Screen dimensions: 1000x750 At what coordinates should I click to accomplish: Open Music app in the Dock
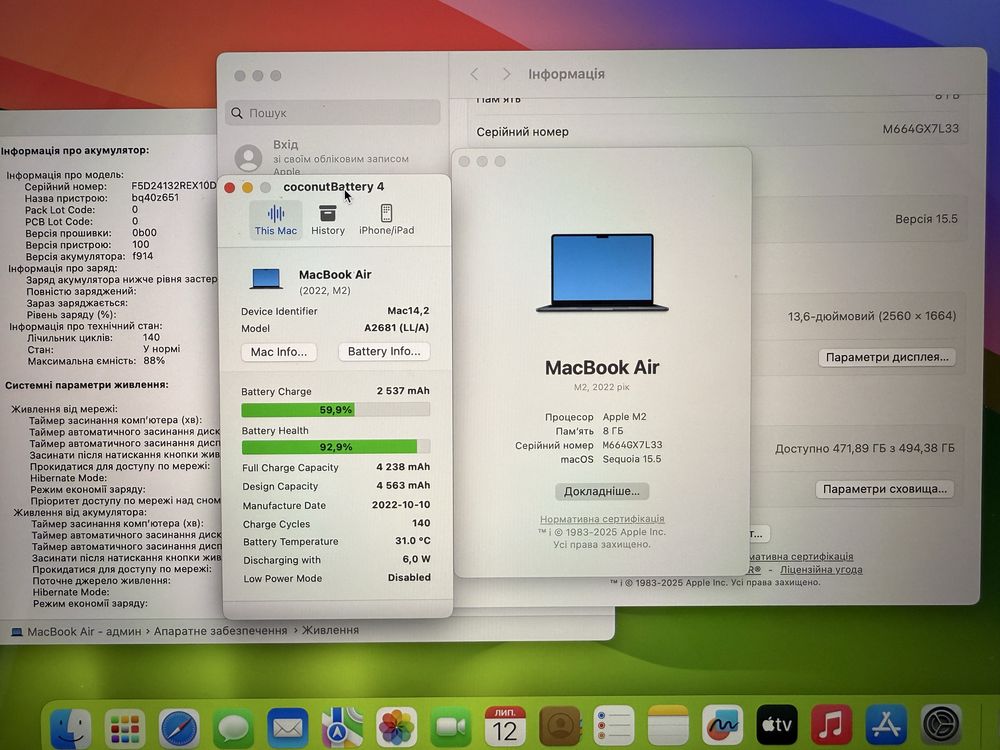(832, 724)
